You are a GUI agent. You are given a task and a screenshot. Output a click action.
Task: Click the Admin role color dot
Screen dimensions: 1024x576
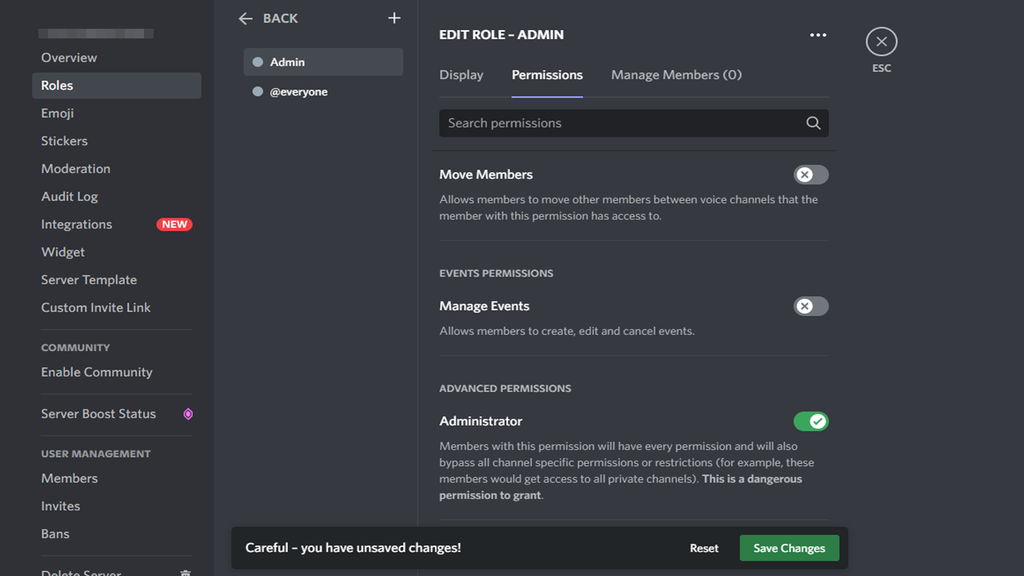coord(260,62)
